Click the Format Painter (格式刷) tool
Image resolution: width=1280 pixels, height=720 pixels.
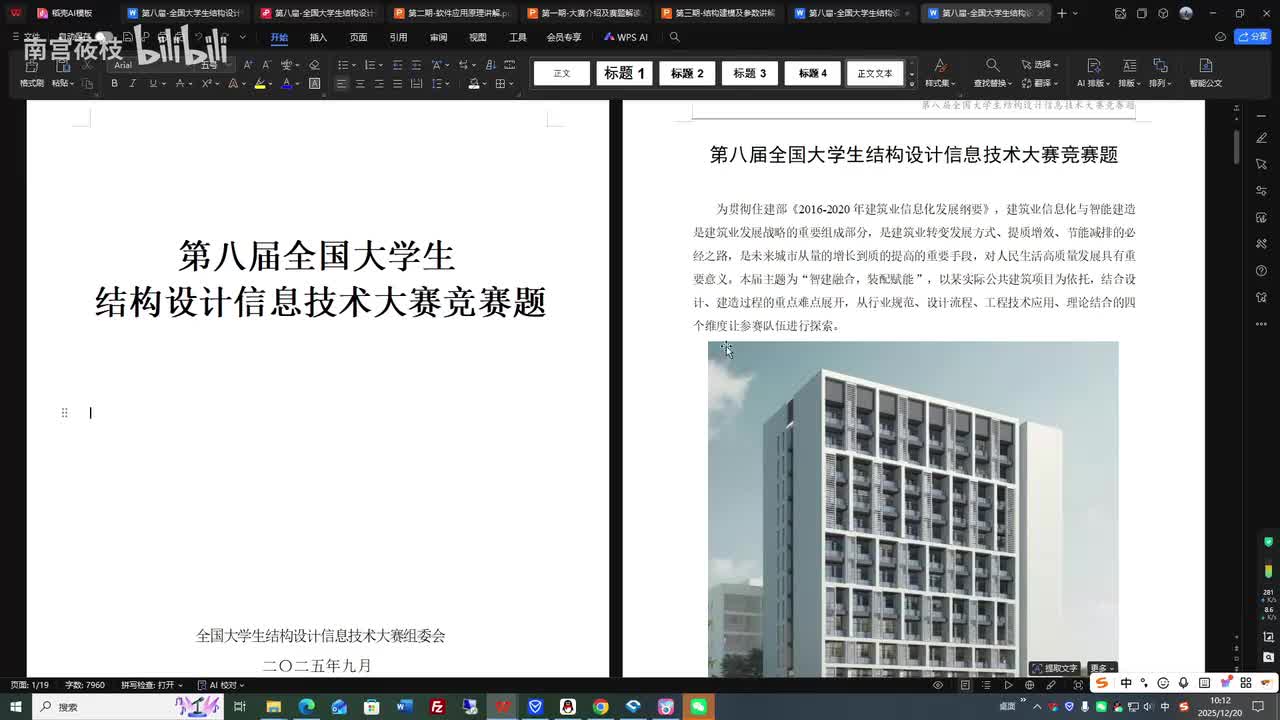click(x=32, y=73)
